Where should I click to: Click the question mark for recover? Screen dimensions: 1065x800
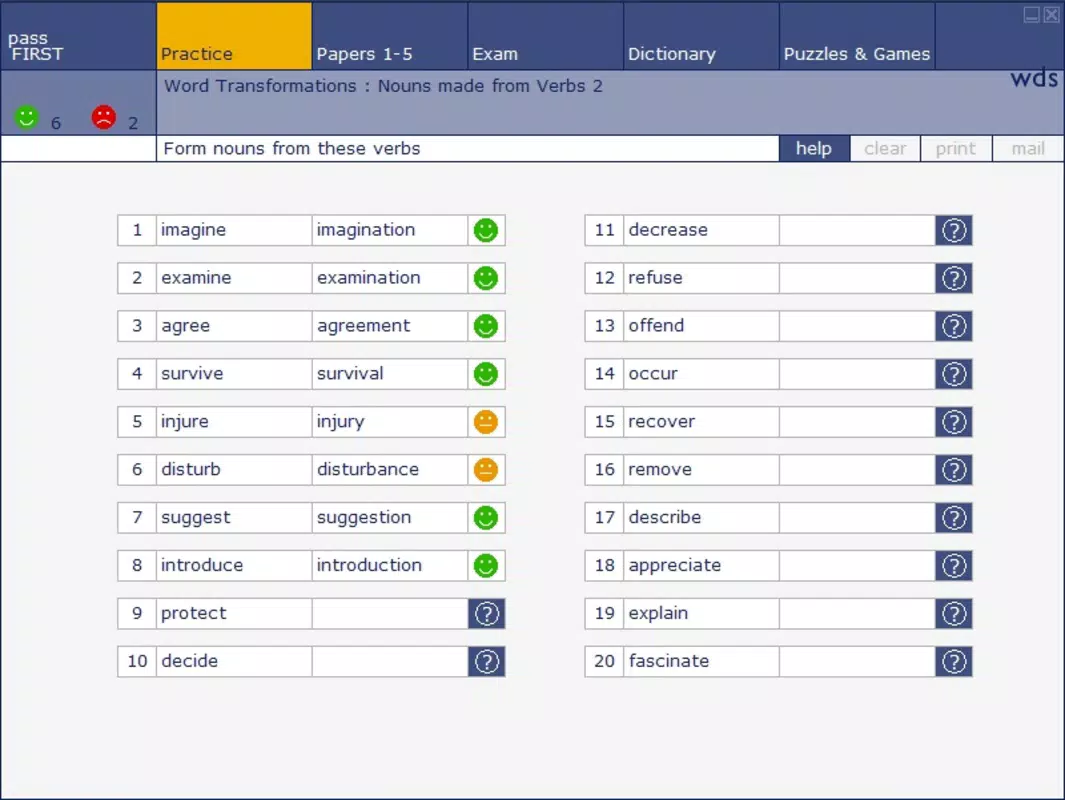pyautogui.click(x=954, y=422)
